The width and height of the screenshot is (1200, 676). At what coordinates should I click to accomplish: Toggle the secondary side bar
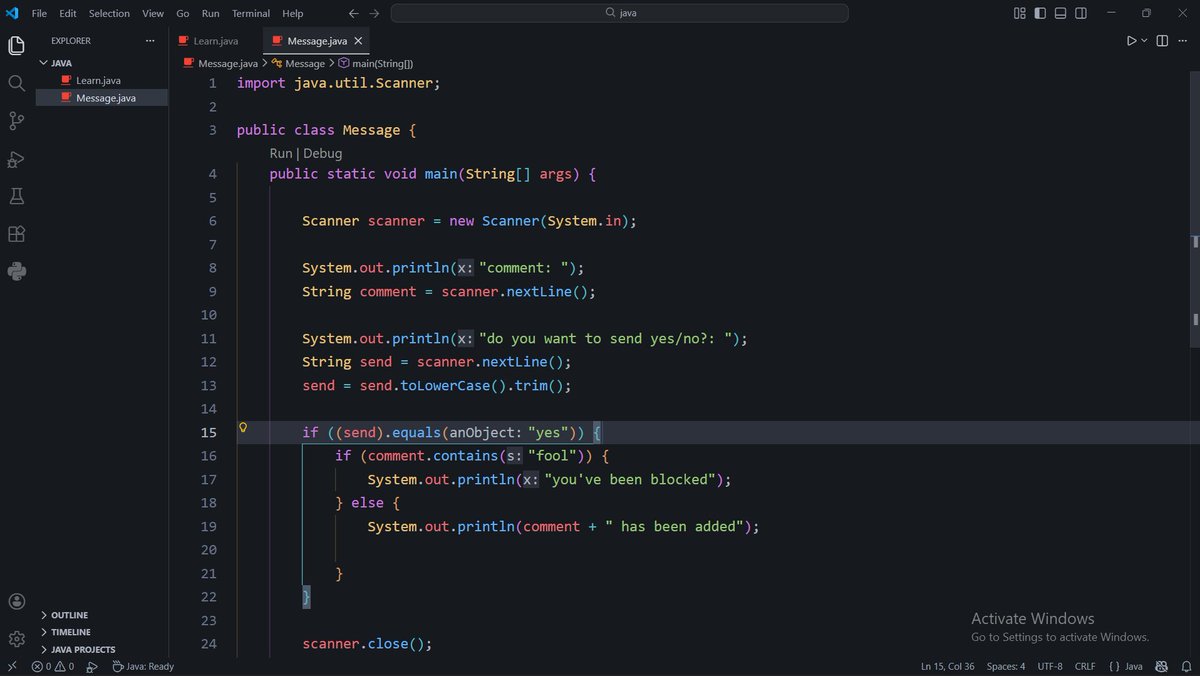click(1083, 13)
